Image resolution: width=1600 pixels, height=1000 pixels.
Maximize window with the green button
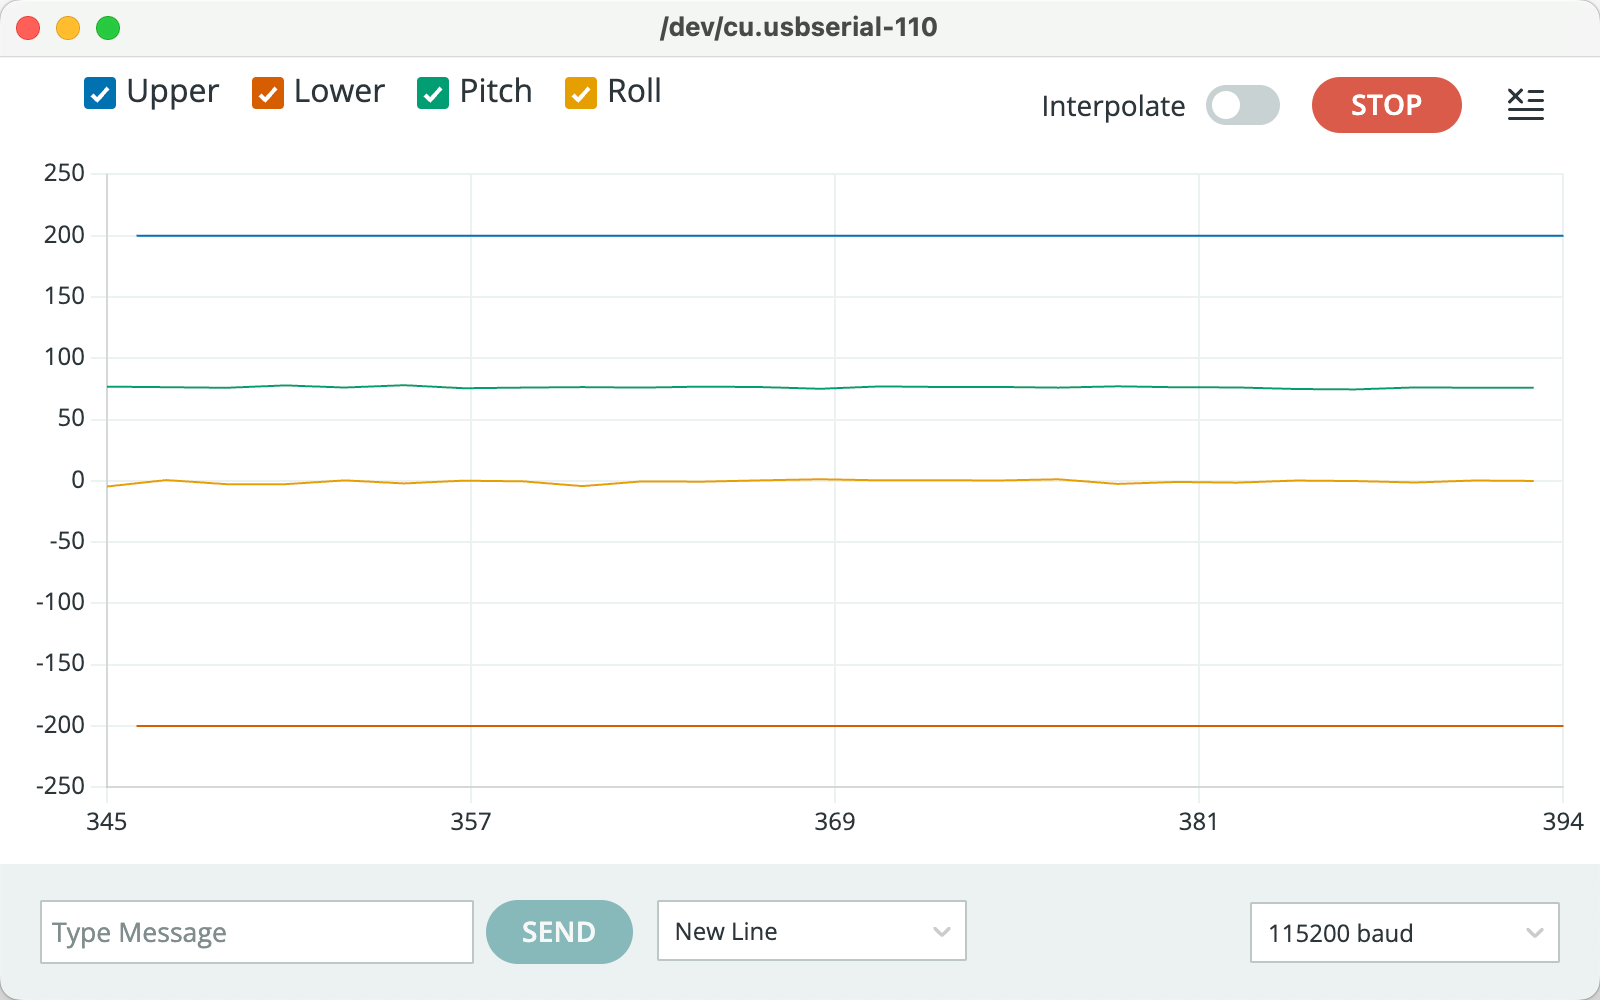pyautogui.click(x=108, y=28)
